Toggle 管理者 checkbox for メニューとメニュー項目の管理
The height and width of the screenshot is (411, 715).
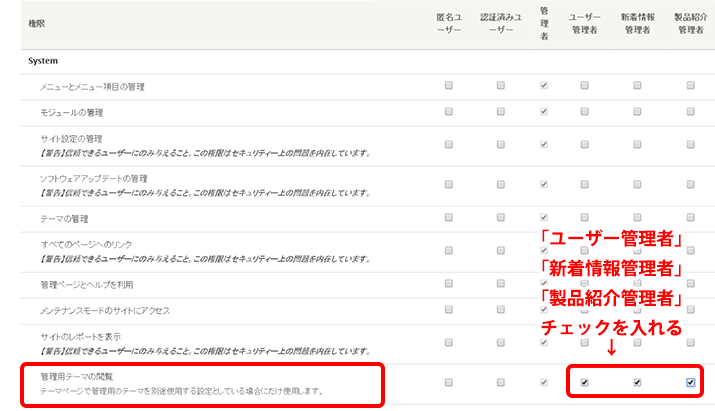click(x=544, y=85)
